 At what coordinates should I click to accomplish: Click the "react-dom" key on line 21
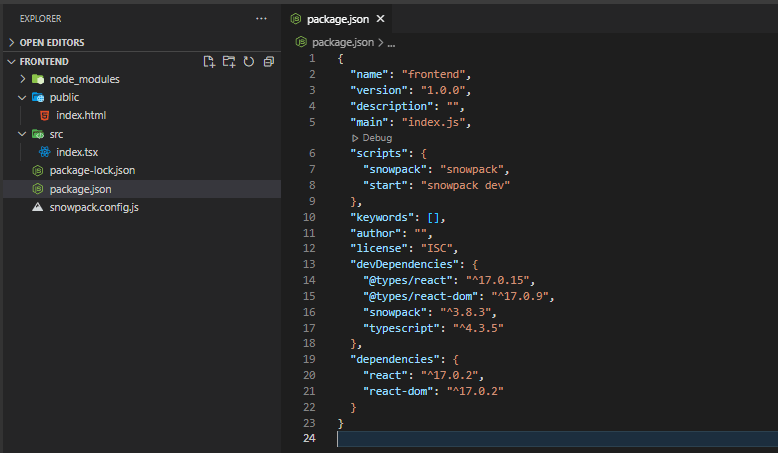pyautogui.click(x=398, y=391)
